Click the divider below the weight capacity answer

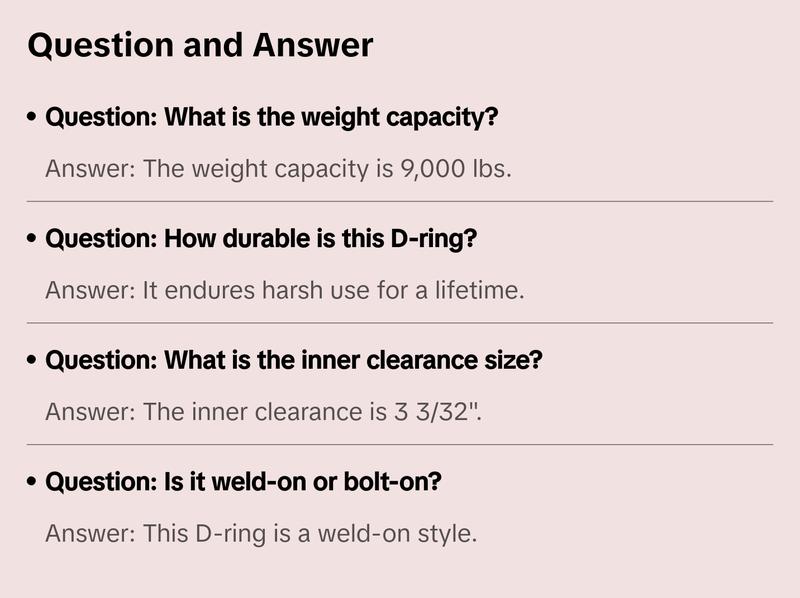coord(400,201)
